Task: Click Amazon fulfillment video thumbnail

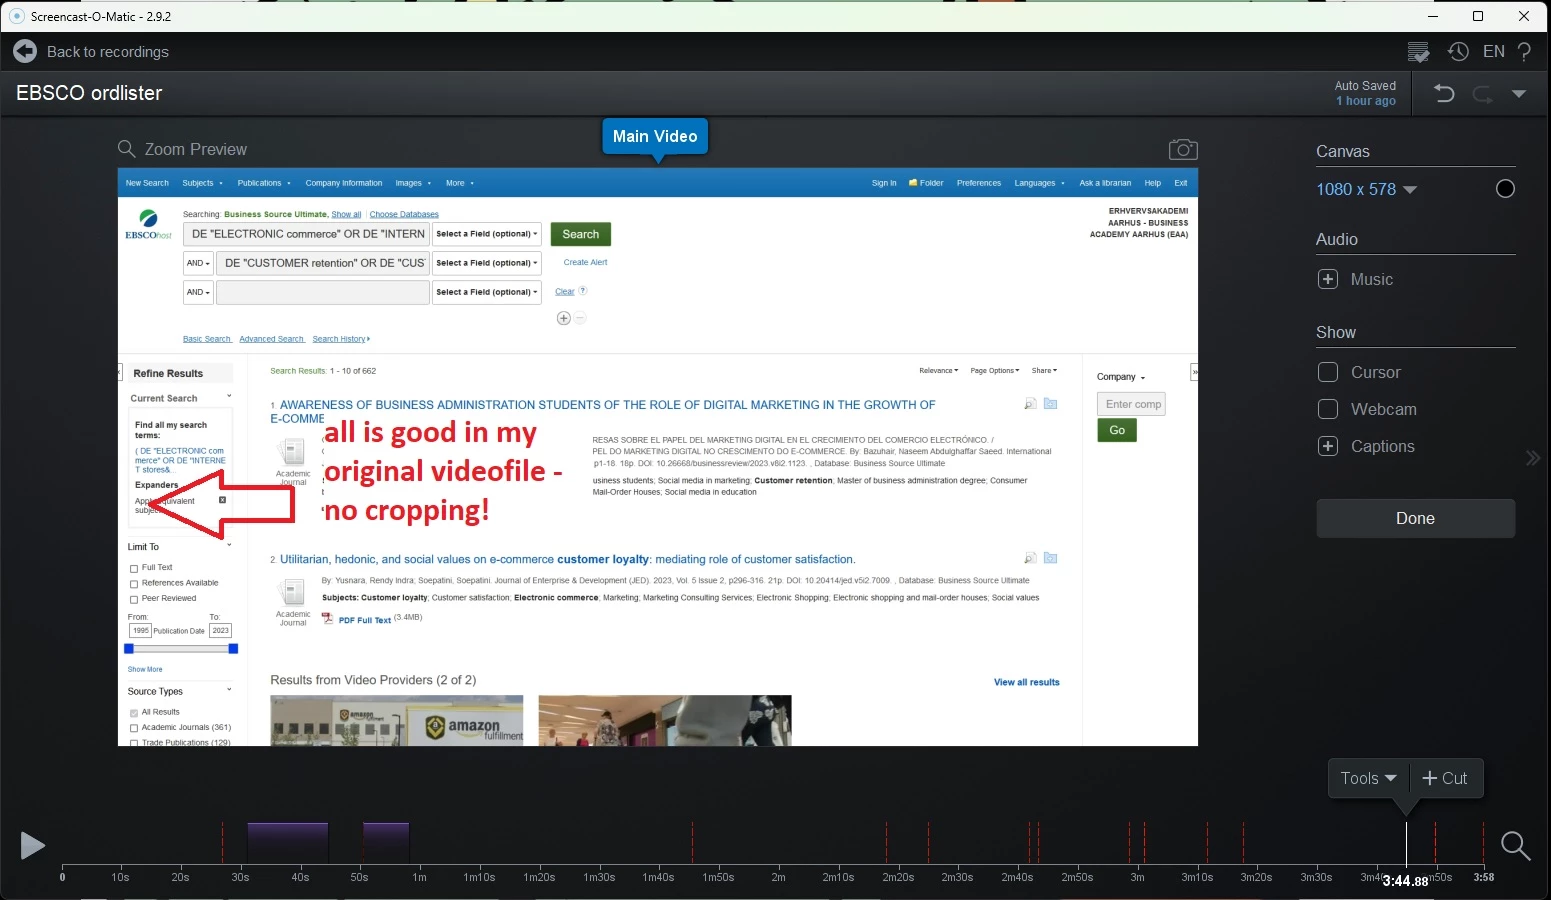Action: [x=396, y=720]
